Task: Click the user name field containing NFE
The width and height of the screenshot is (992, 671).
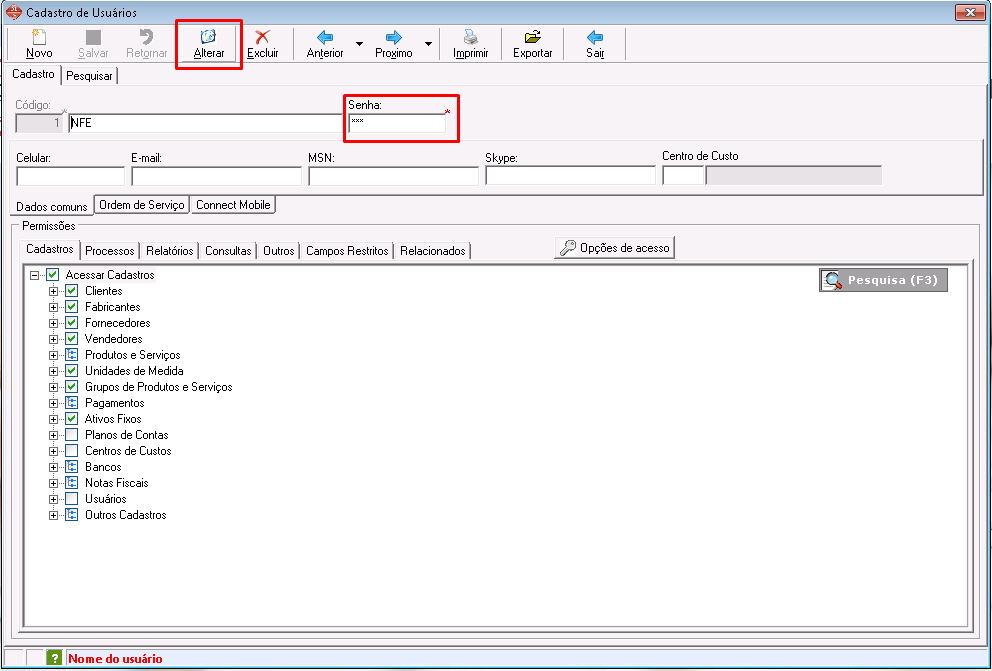Action: coord(205,123)
